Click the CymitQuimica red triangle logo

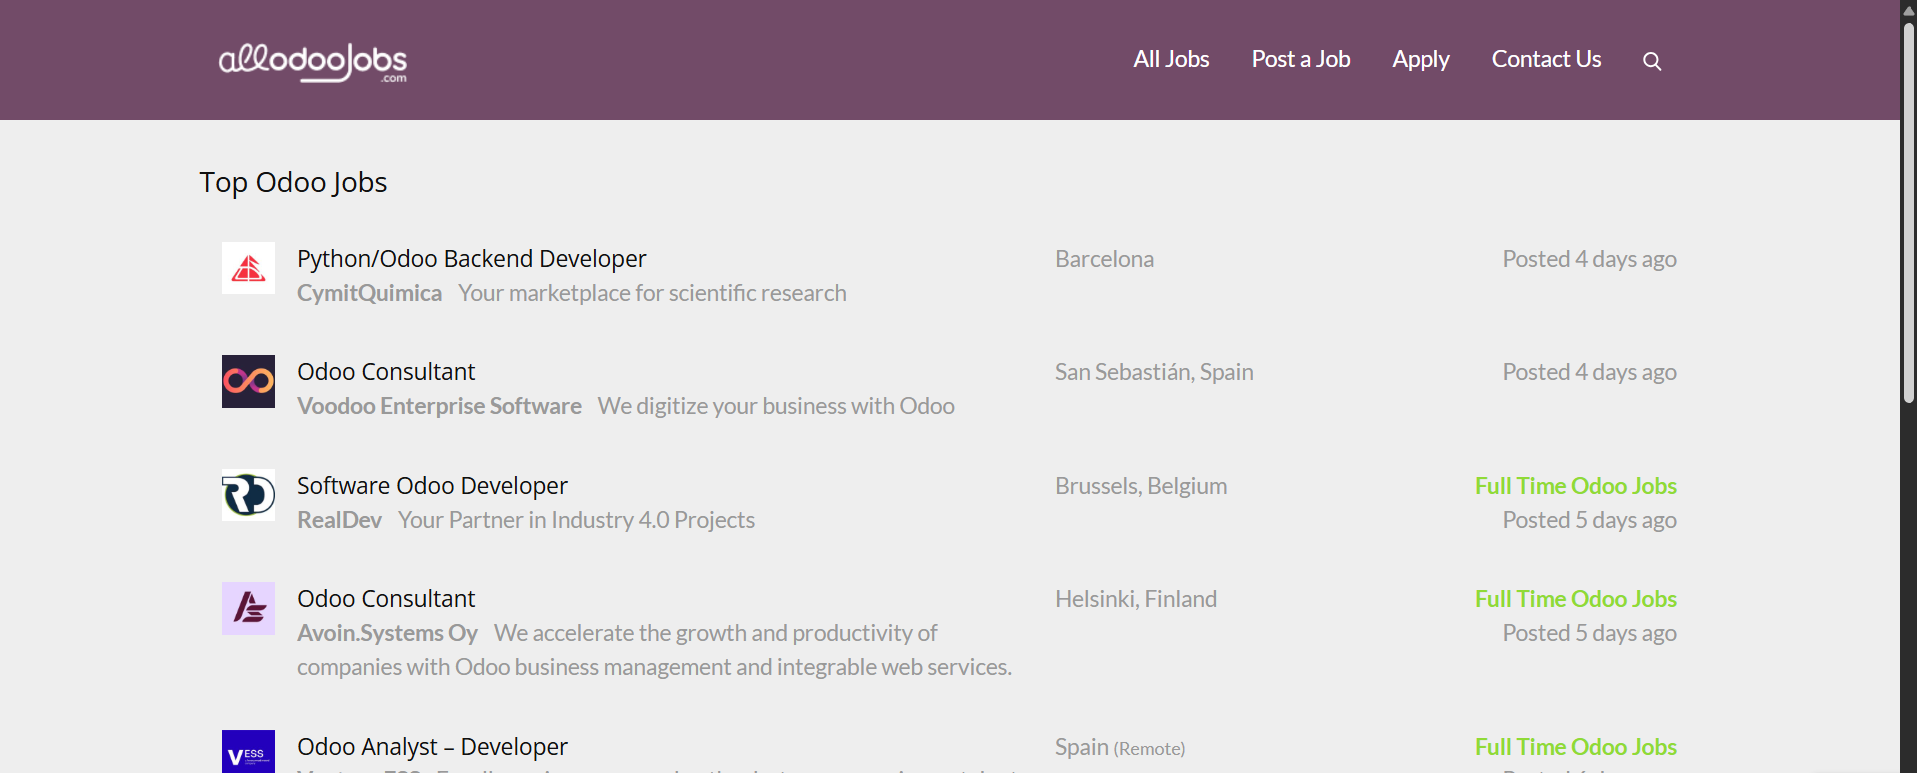tap(248, 268)
